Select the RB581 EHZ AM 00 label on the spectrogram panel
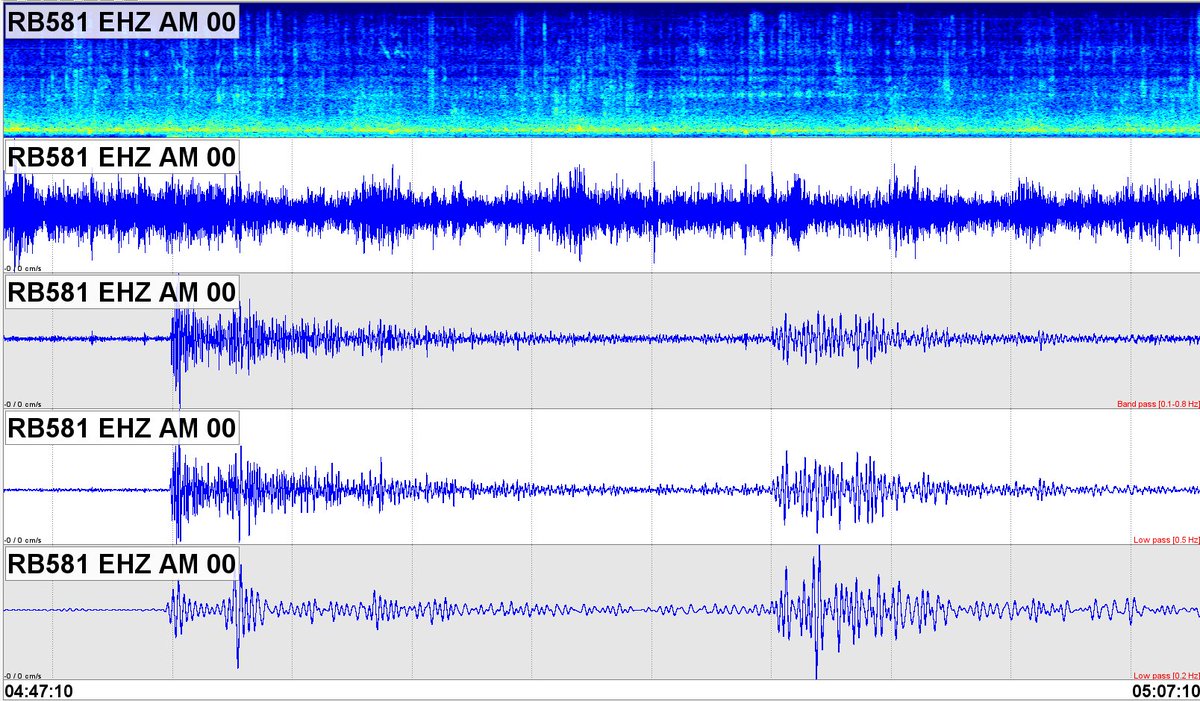1200x701 pixels. pos(123,22)
